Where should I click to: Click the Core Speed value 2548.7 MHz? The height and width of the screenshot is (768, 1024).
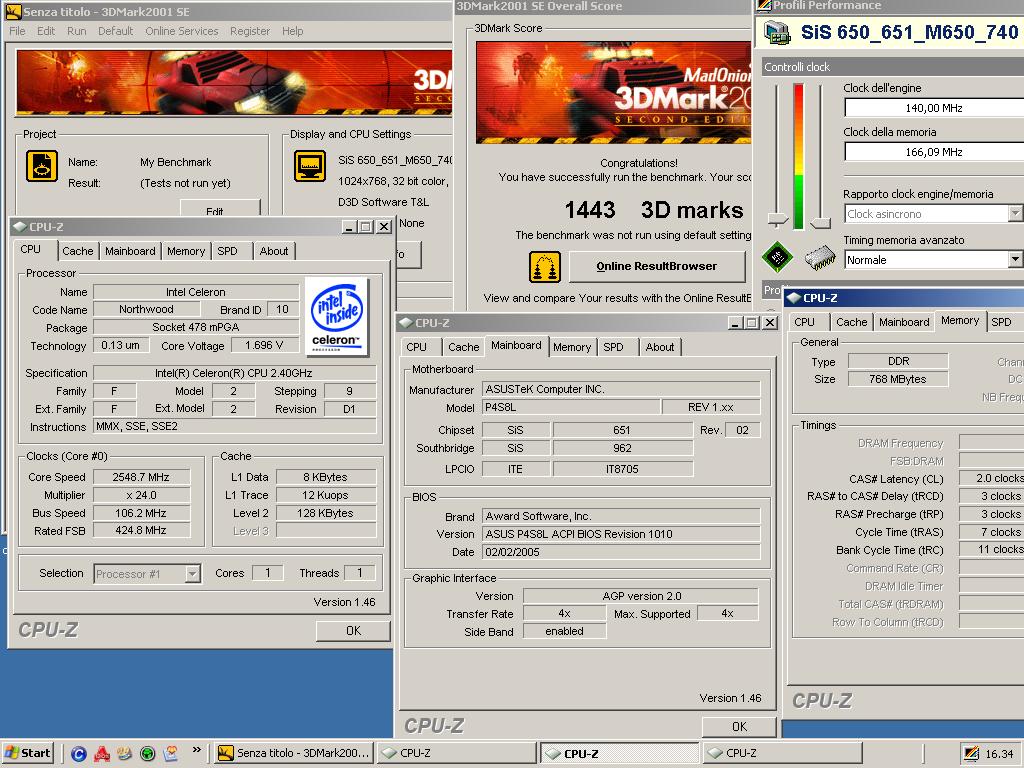tap(141, 477)
